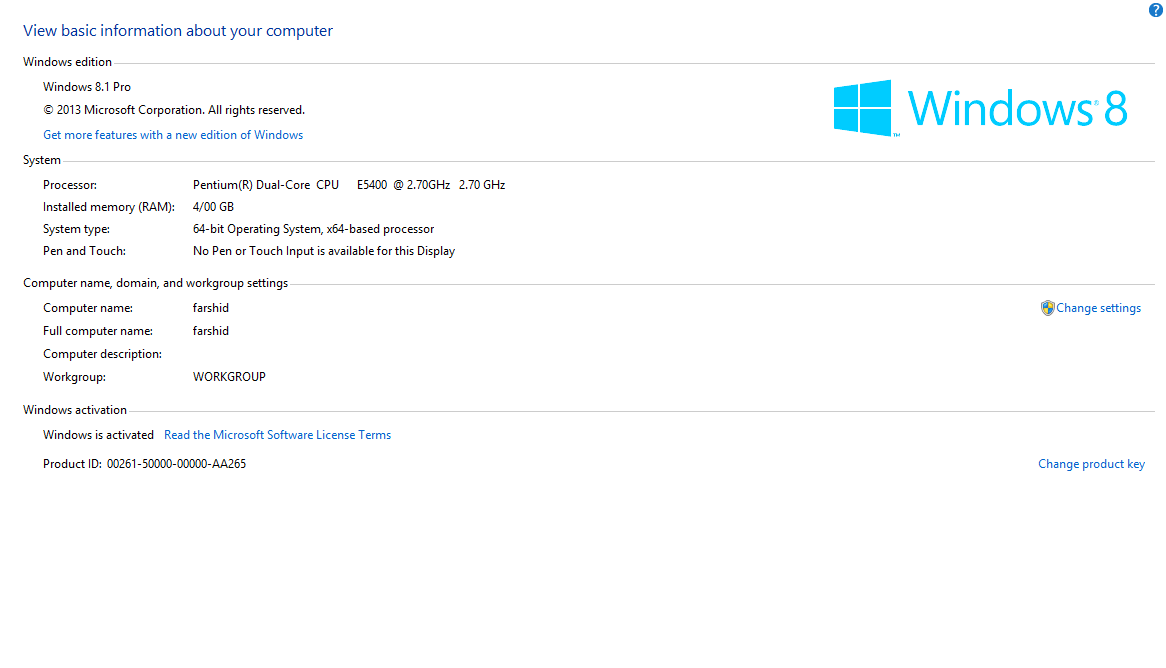Click the WORKGROUP value
The width and height of the screenshot is (1166, 668).
(229, 377)
